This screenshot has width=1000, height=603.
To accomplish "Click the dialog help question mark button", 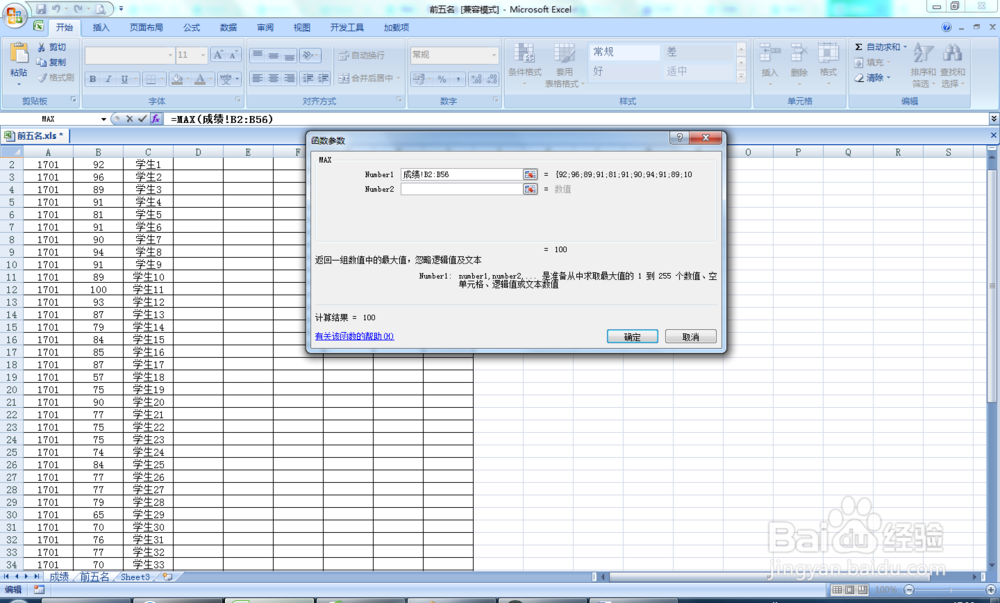I will click(679, 138).
